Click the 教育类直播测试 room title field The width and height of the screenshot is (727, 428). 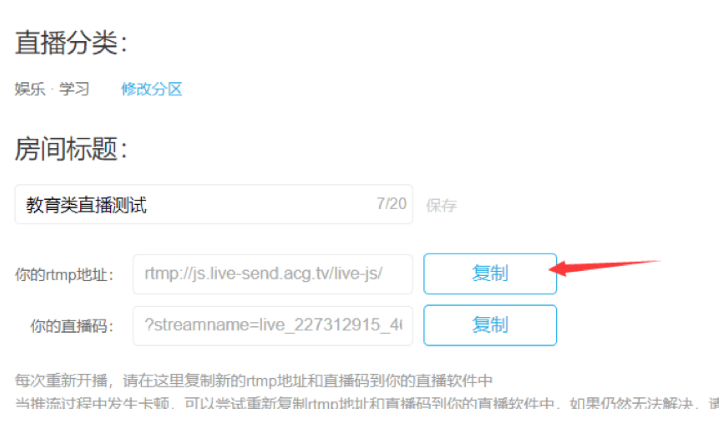pos(214,204)
